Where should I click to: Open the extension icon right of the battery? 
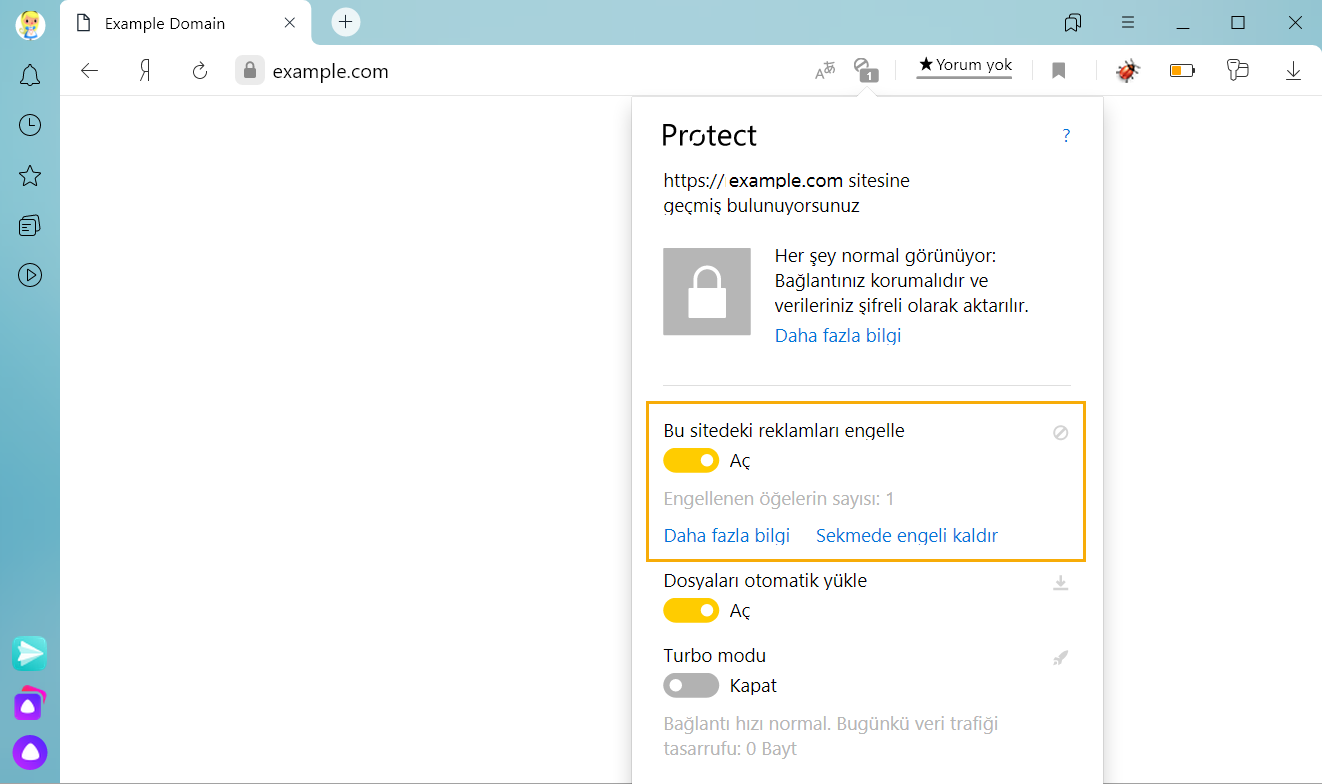(x=1238, y=70)
